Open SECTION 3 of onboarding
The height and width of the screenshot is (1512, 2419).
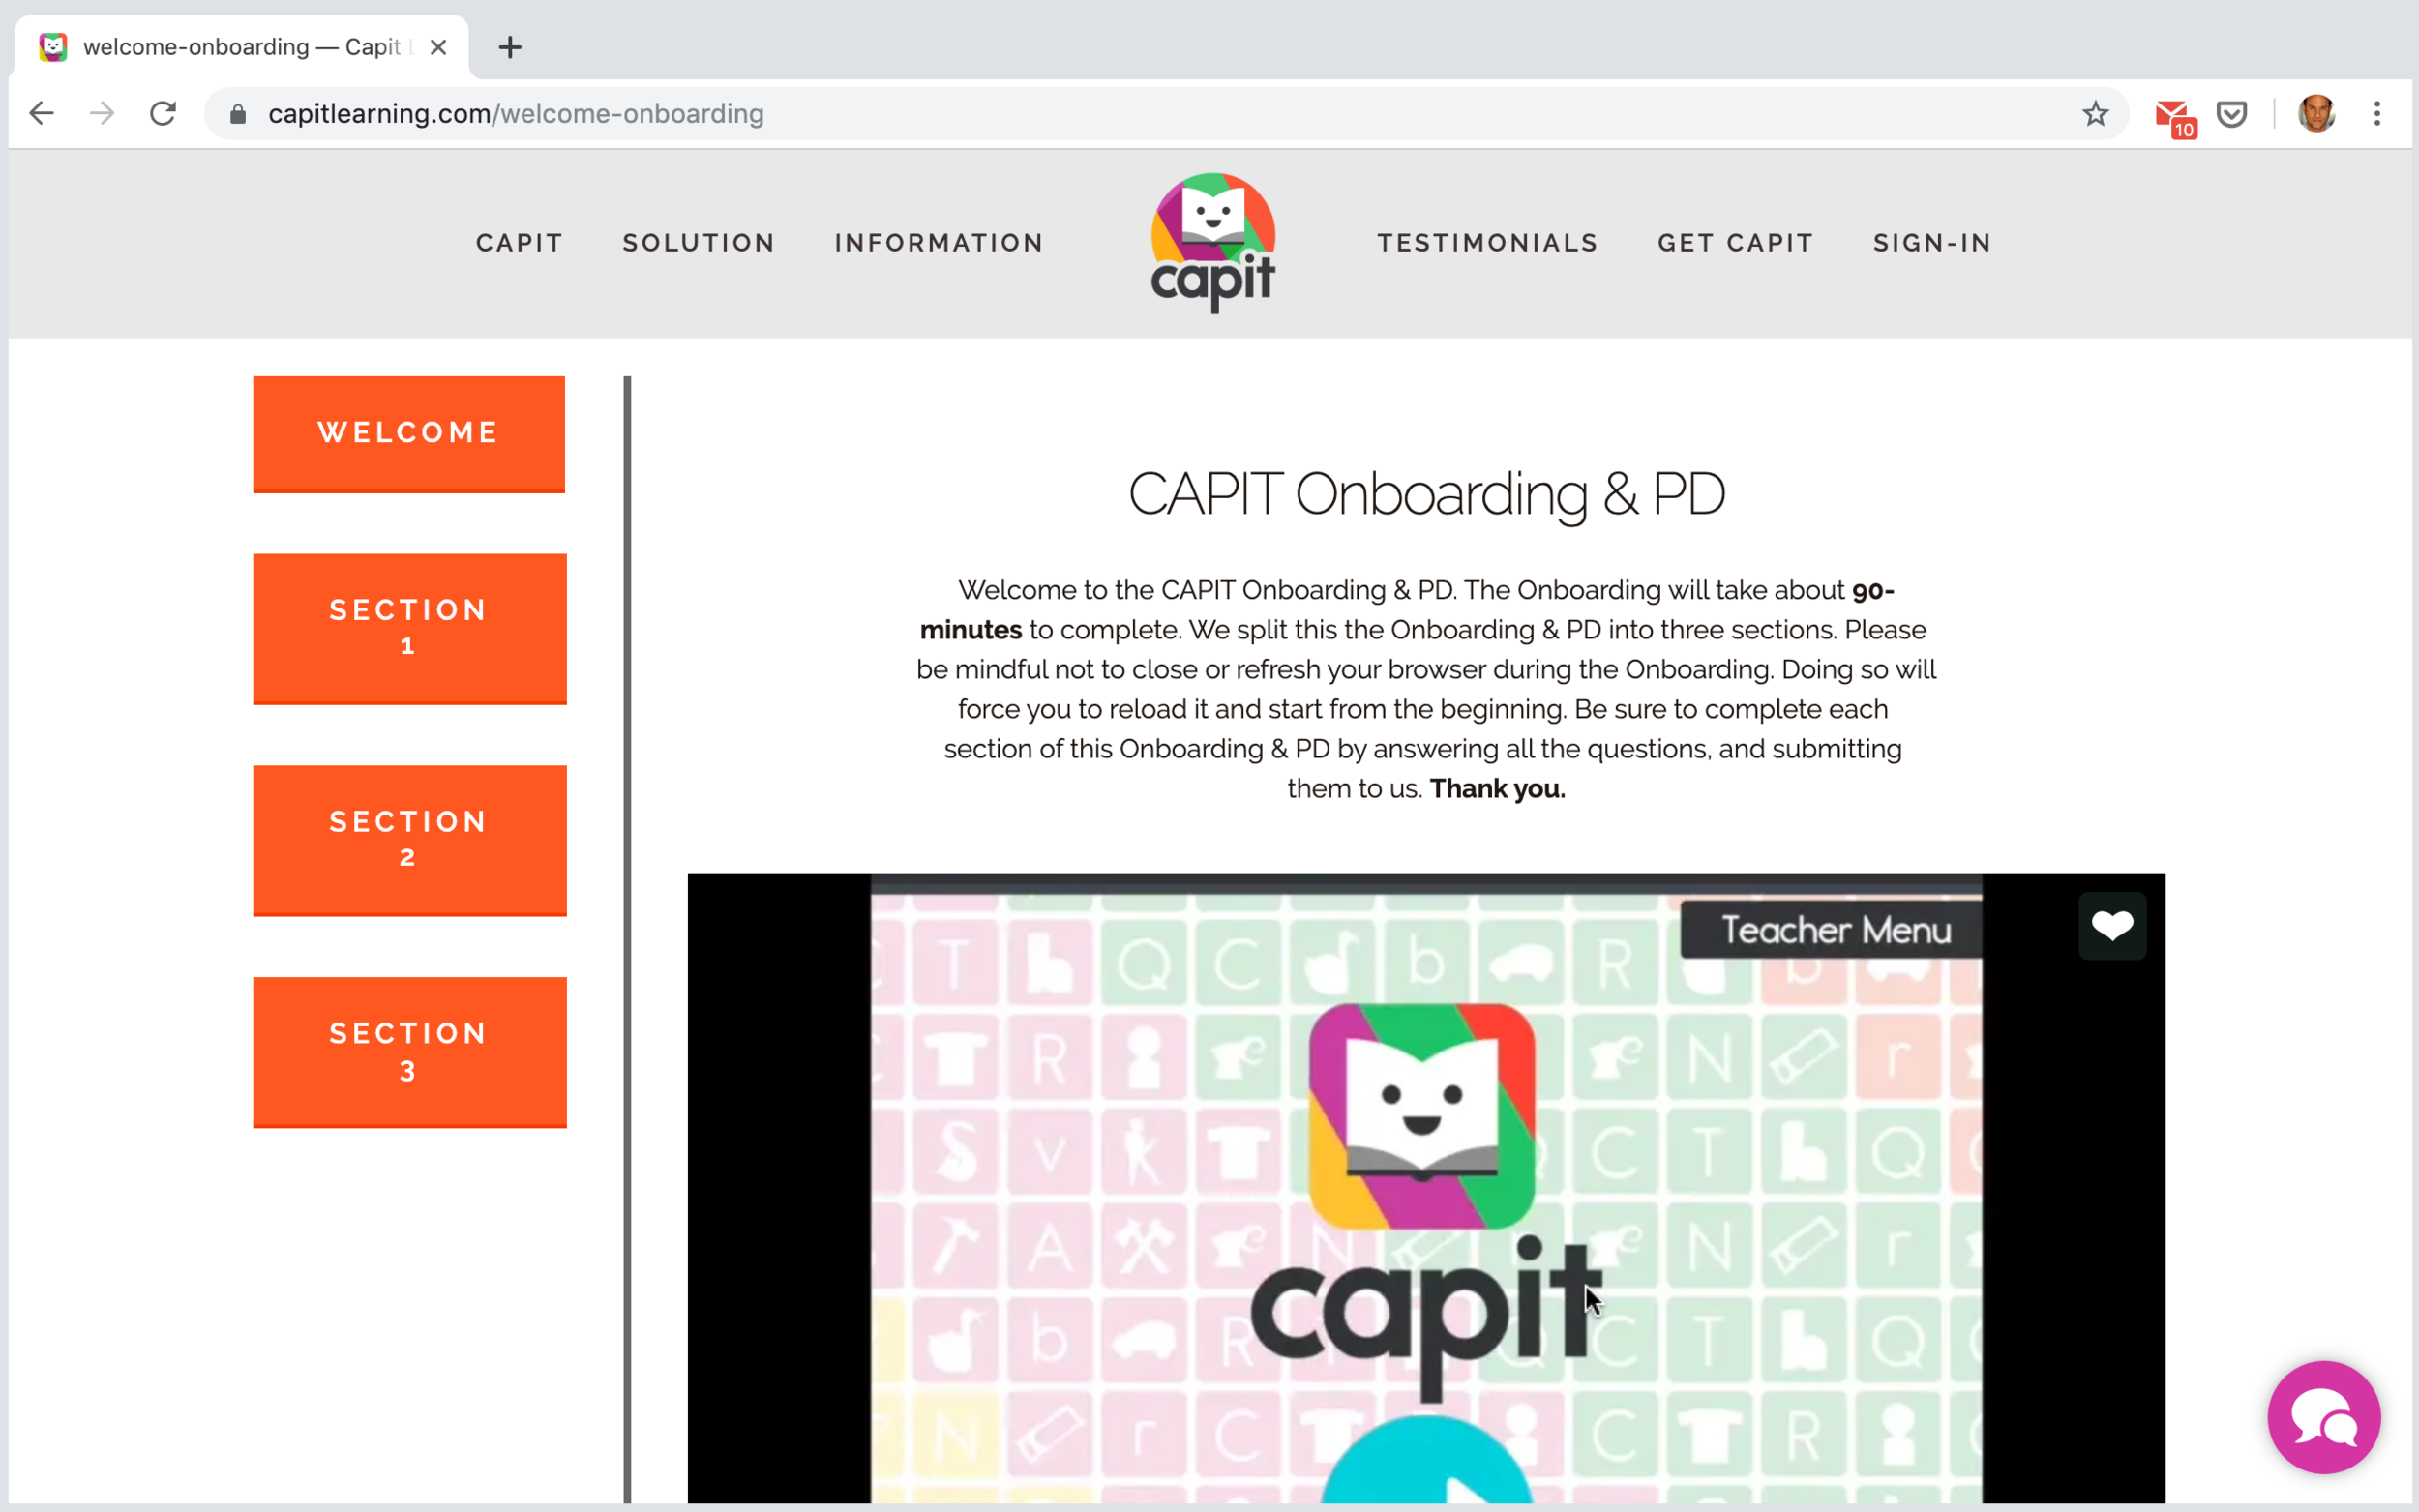click(x=410, y=1052)
